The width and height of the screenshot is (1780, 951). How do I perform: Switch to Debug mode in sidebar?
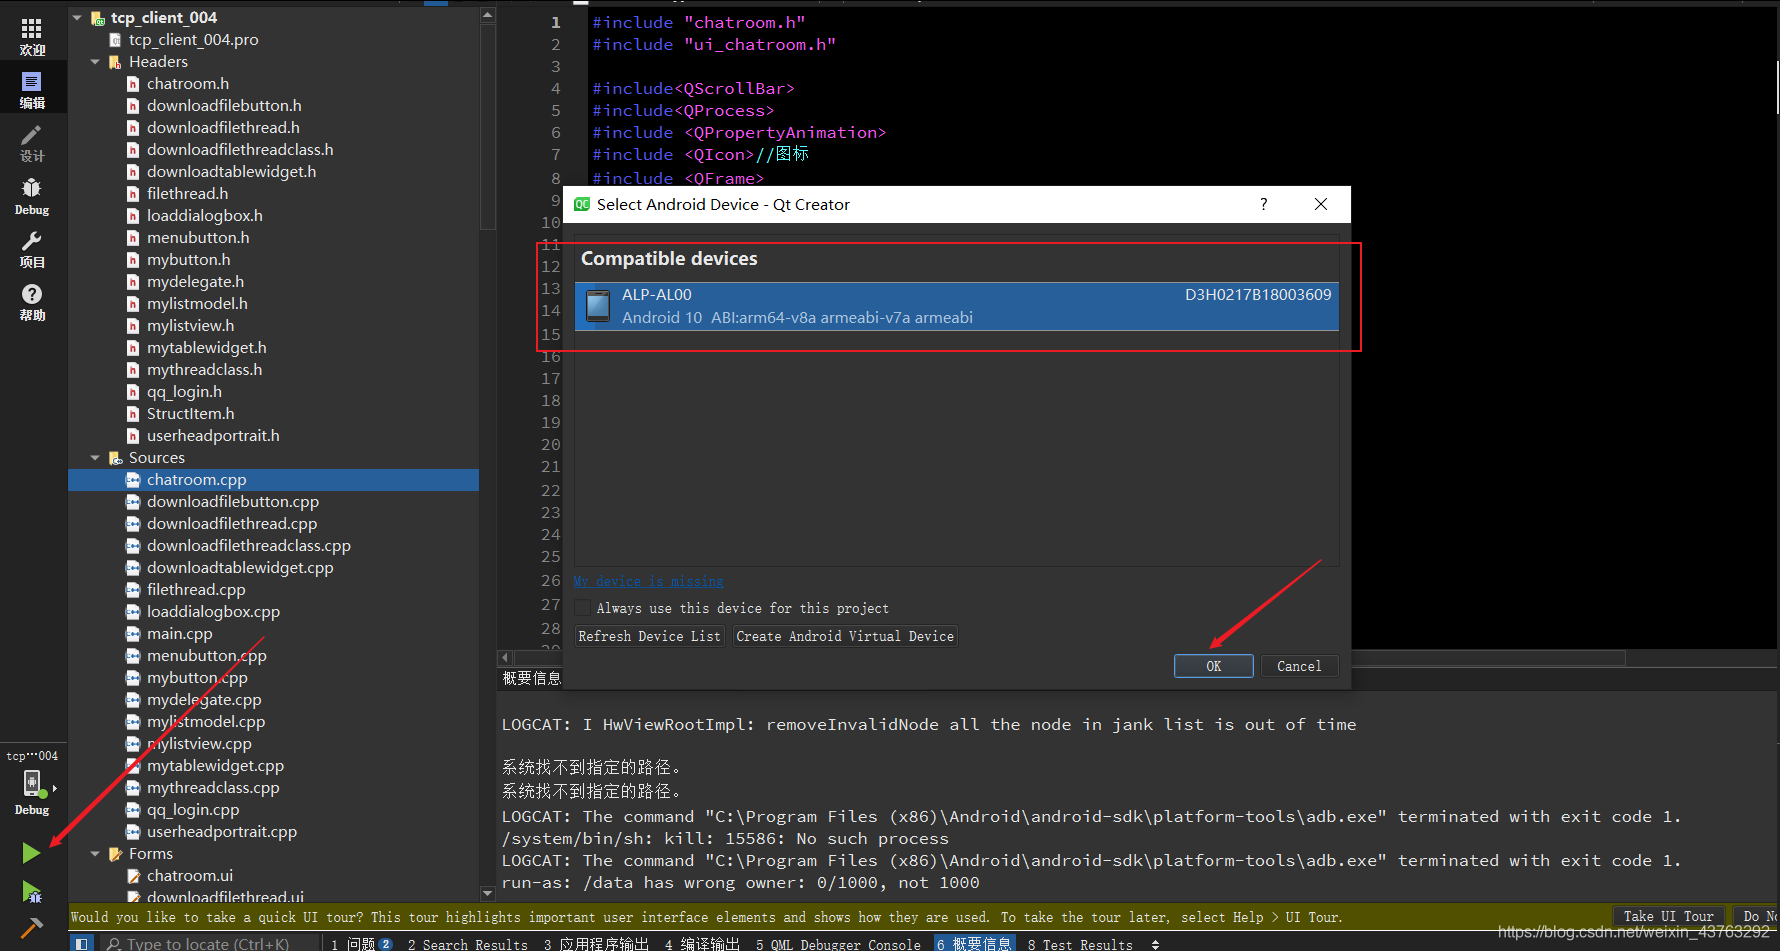[32, 196]
